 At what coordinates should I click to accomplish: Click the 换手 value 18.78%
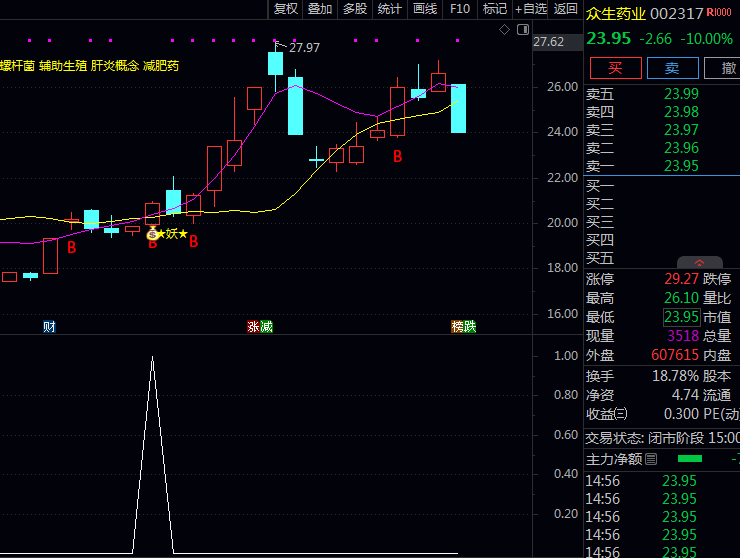click(675, 376)
